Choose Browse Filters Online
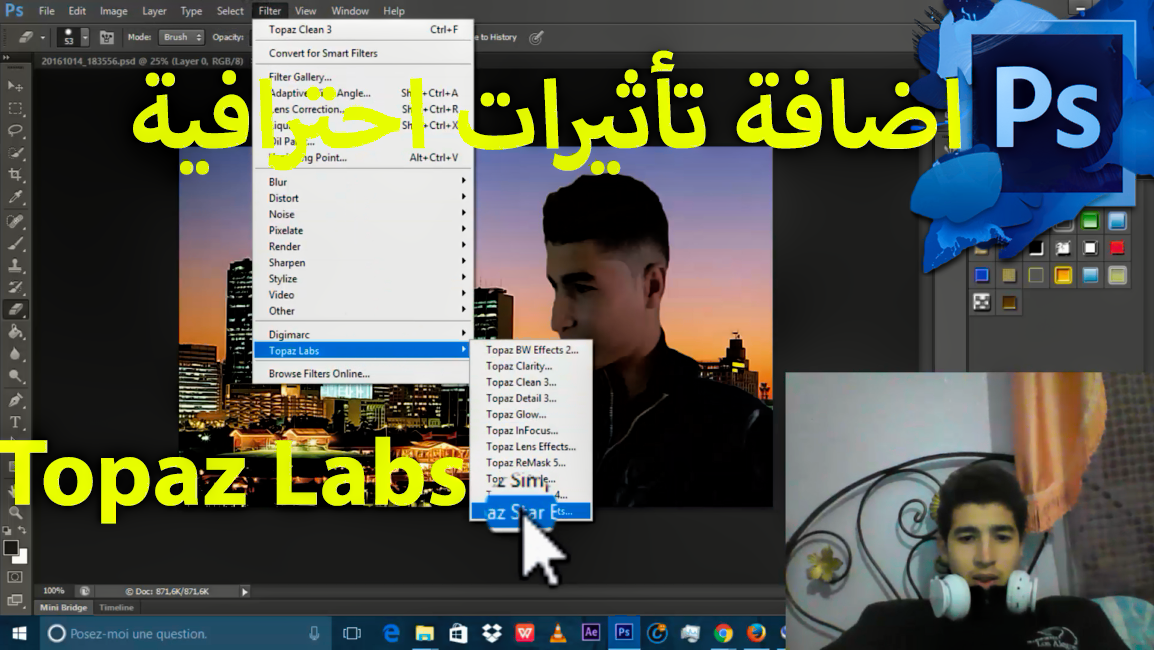 click(x=362, y=373)
